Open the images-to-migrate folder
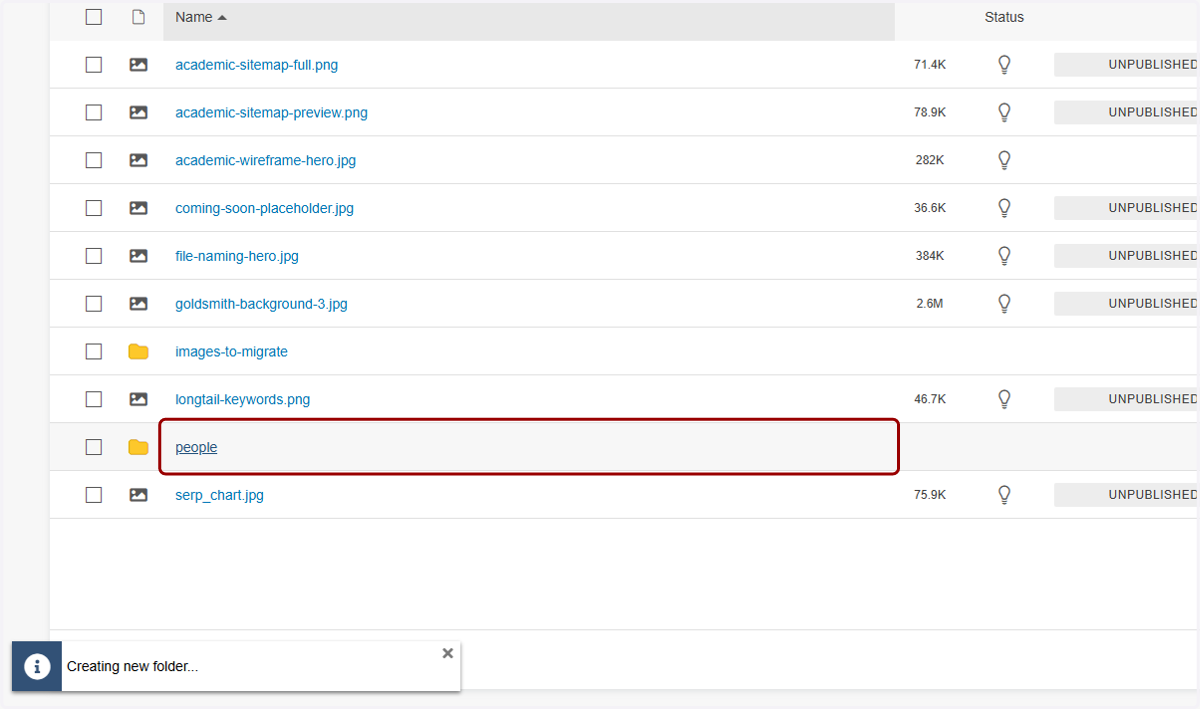This screenshot has height=709, width=1200. 231,352
